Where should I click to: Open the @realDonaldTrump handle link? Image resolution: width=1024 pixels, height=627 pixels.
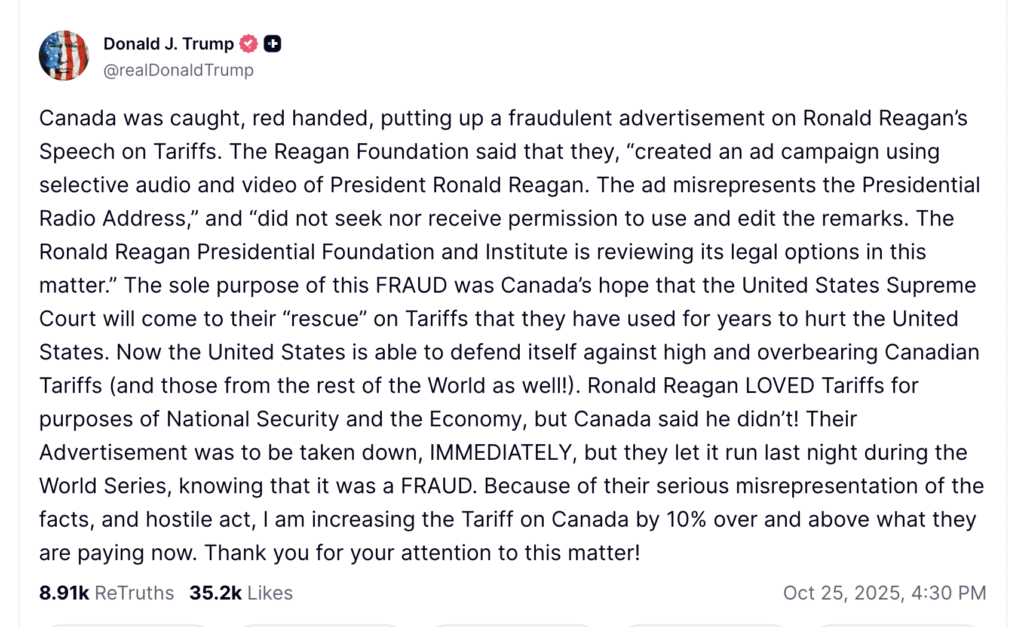178,70
